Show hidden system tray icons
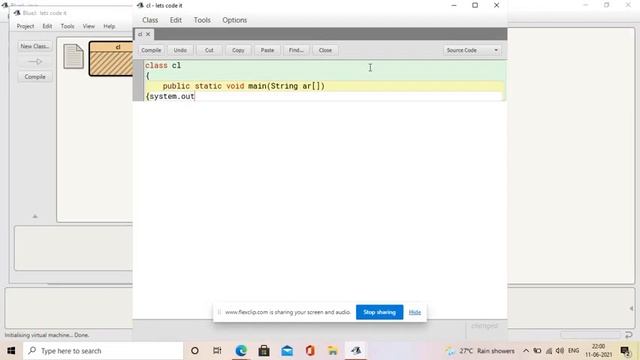Viewport: 640px width, 360px height. click(x=526, y=351)
